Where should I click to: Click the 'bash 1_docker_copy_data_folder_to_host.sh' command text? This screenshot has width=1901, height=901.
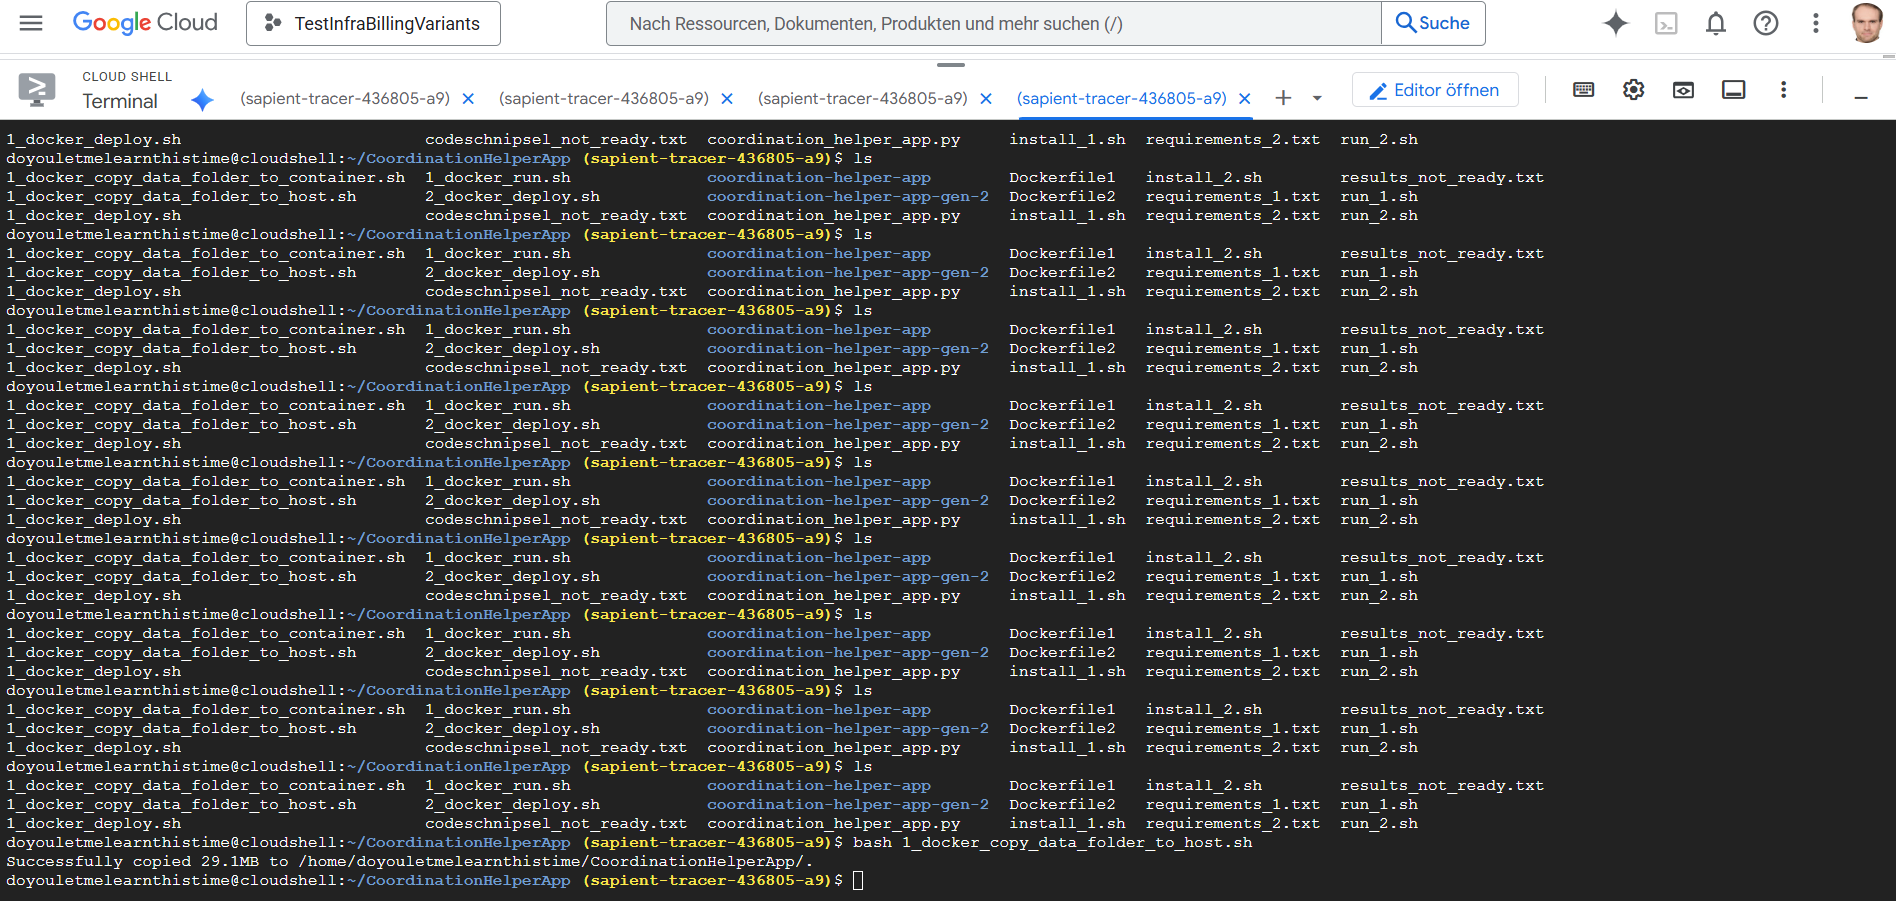(1052, 843)
